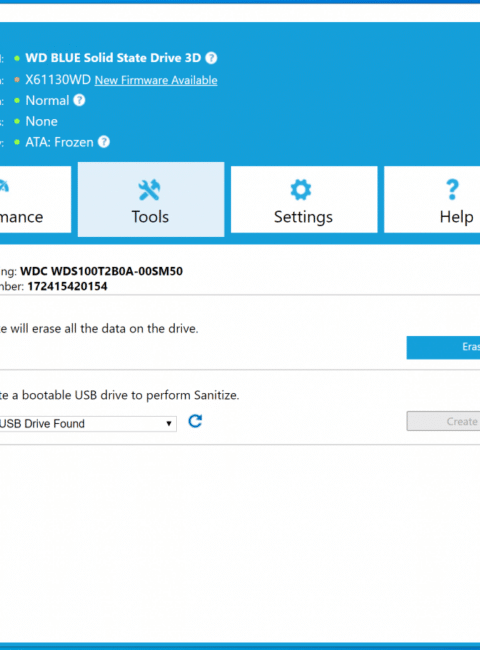
Task: Click the Settings gear icon
Action: [301, 189]
